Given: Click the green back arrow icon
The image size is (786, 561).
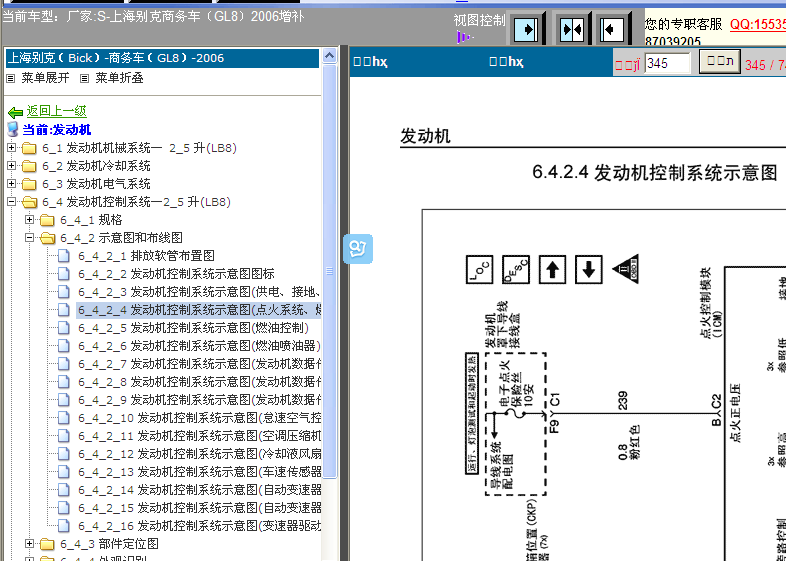Looking at the screenshot, I should click(15, 112).
